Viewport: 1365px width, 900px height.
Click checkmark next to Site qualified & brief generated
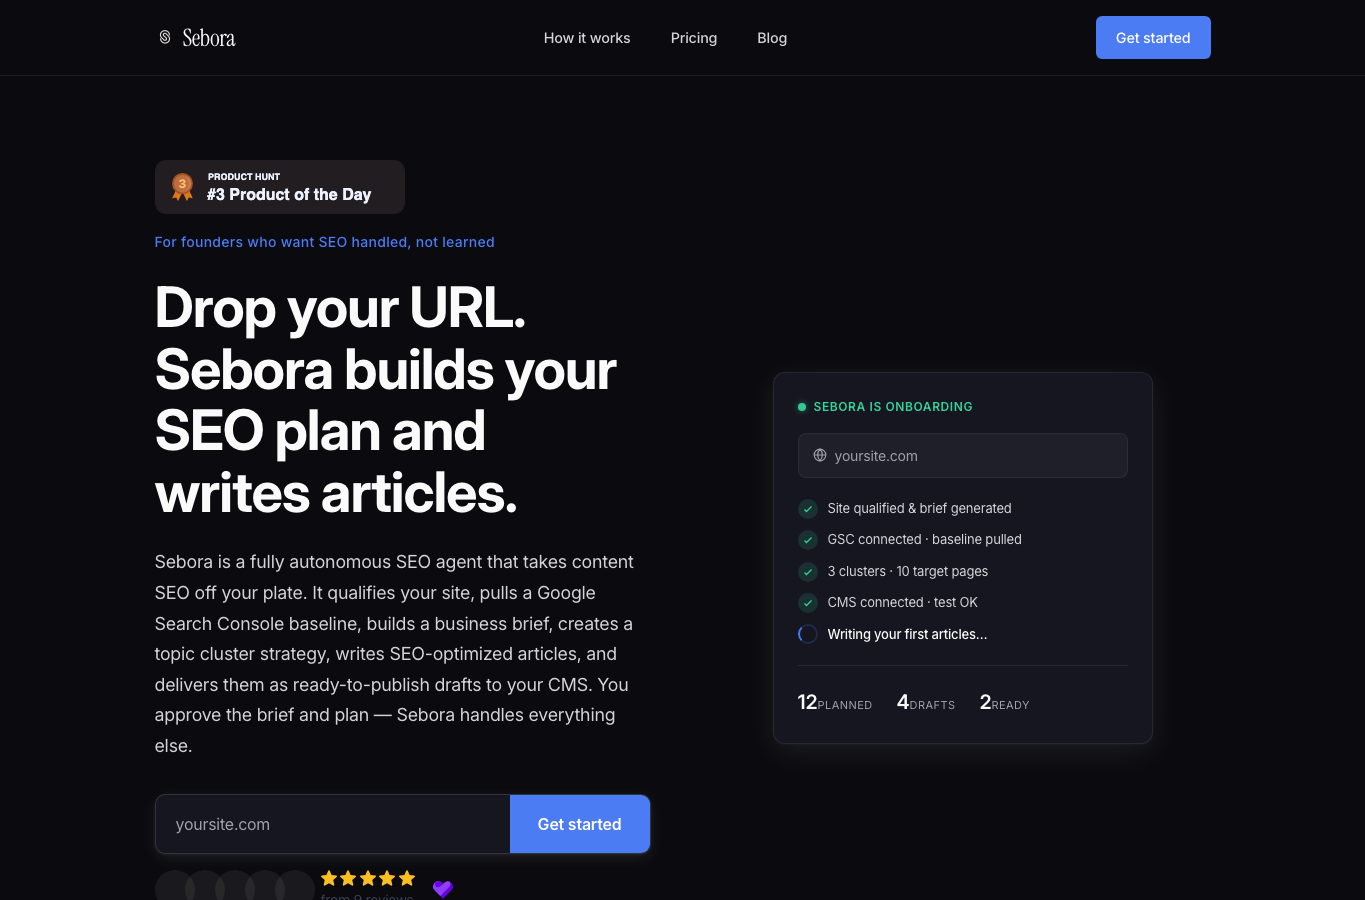pos(808,509)
